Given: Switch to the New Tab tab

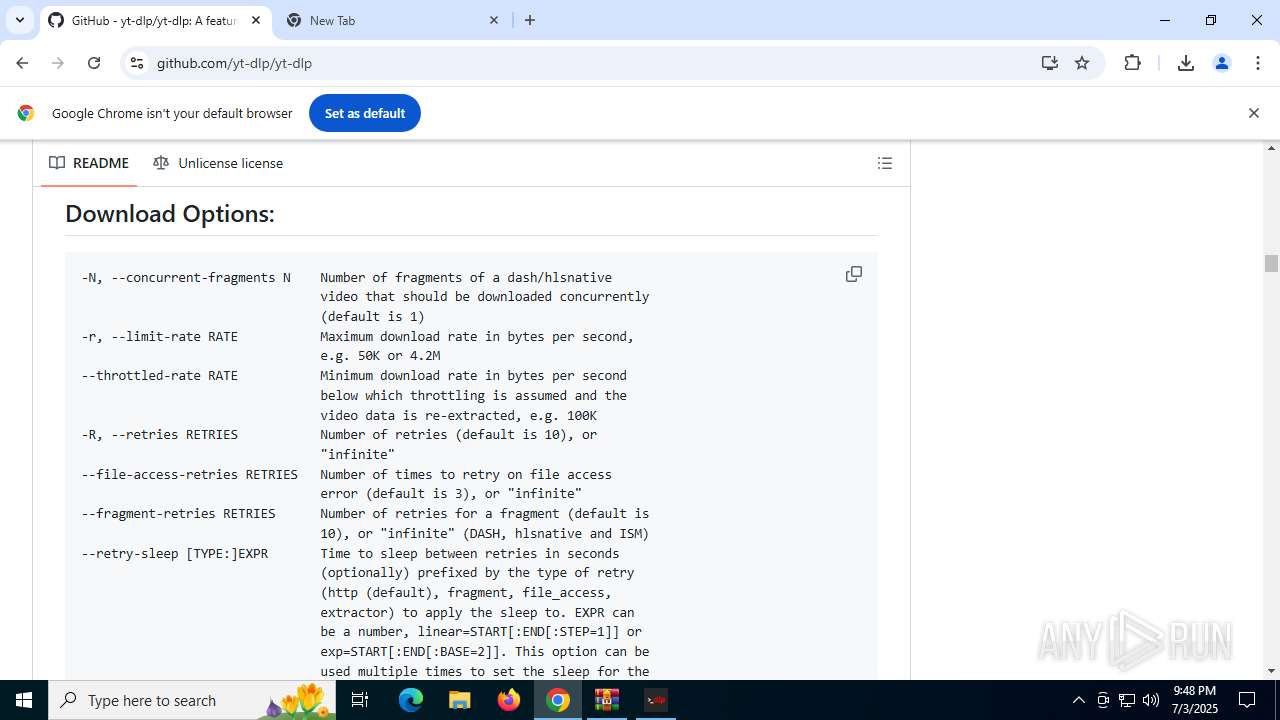Looking at the screenshot, I should click(392, 20).
